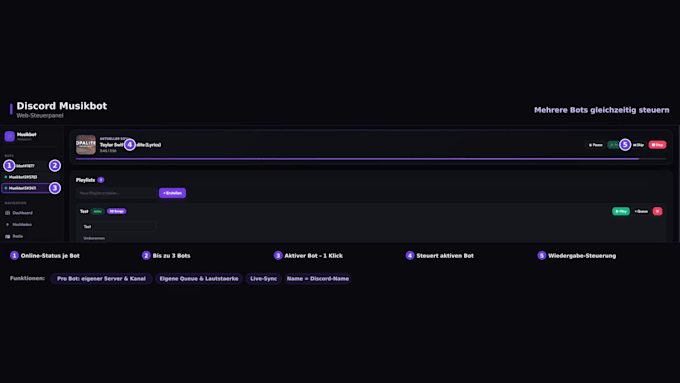Seek on the purple song progress bar
This screenshot has height=383, width=680.
pyautogui.click(x=371, y=159)
